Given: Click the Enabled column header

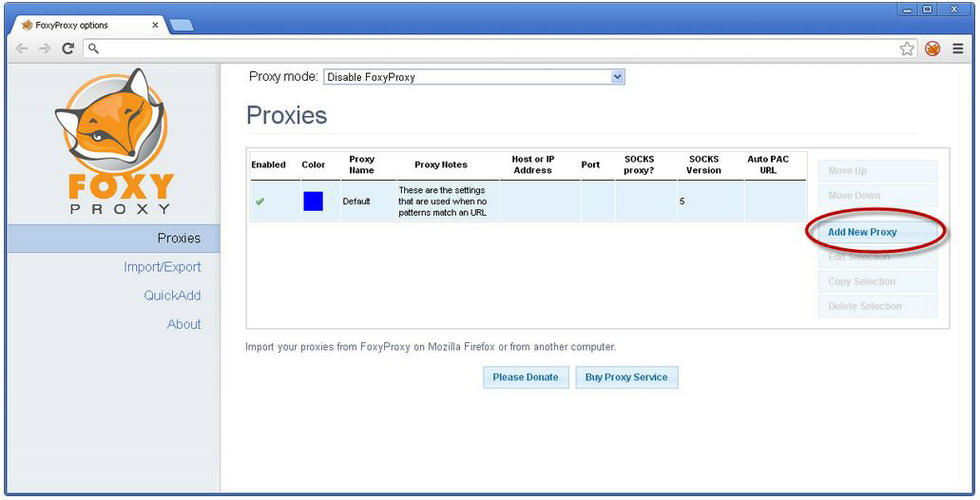Looking at the screenshot, I should click(269, 165).
